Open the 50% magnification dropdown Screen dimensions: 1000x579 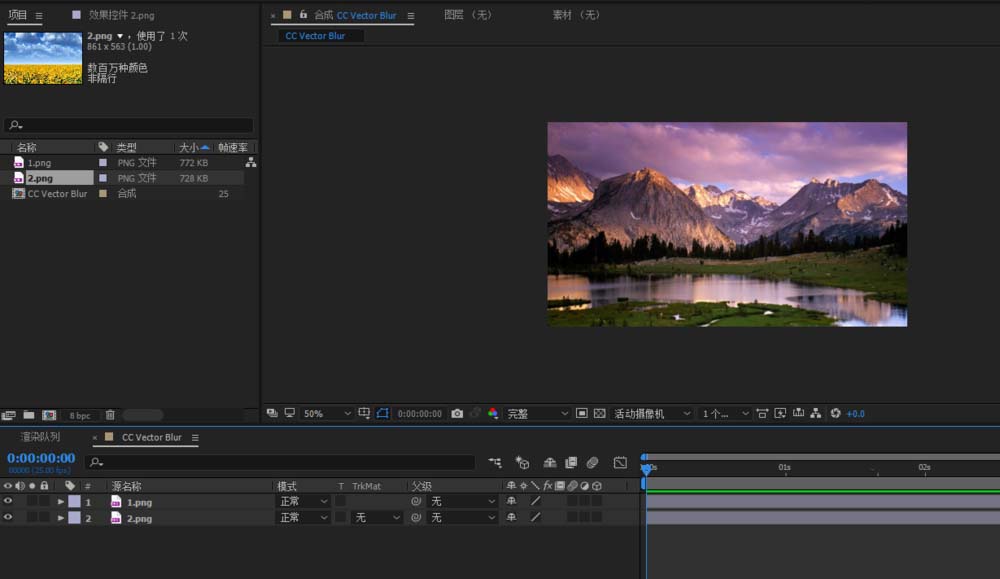tap(327, 413)
